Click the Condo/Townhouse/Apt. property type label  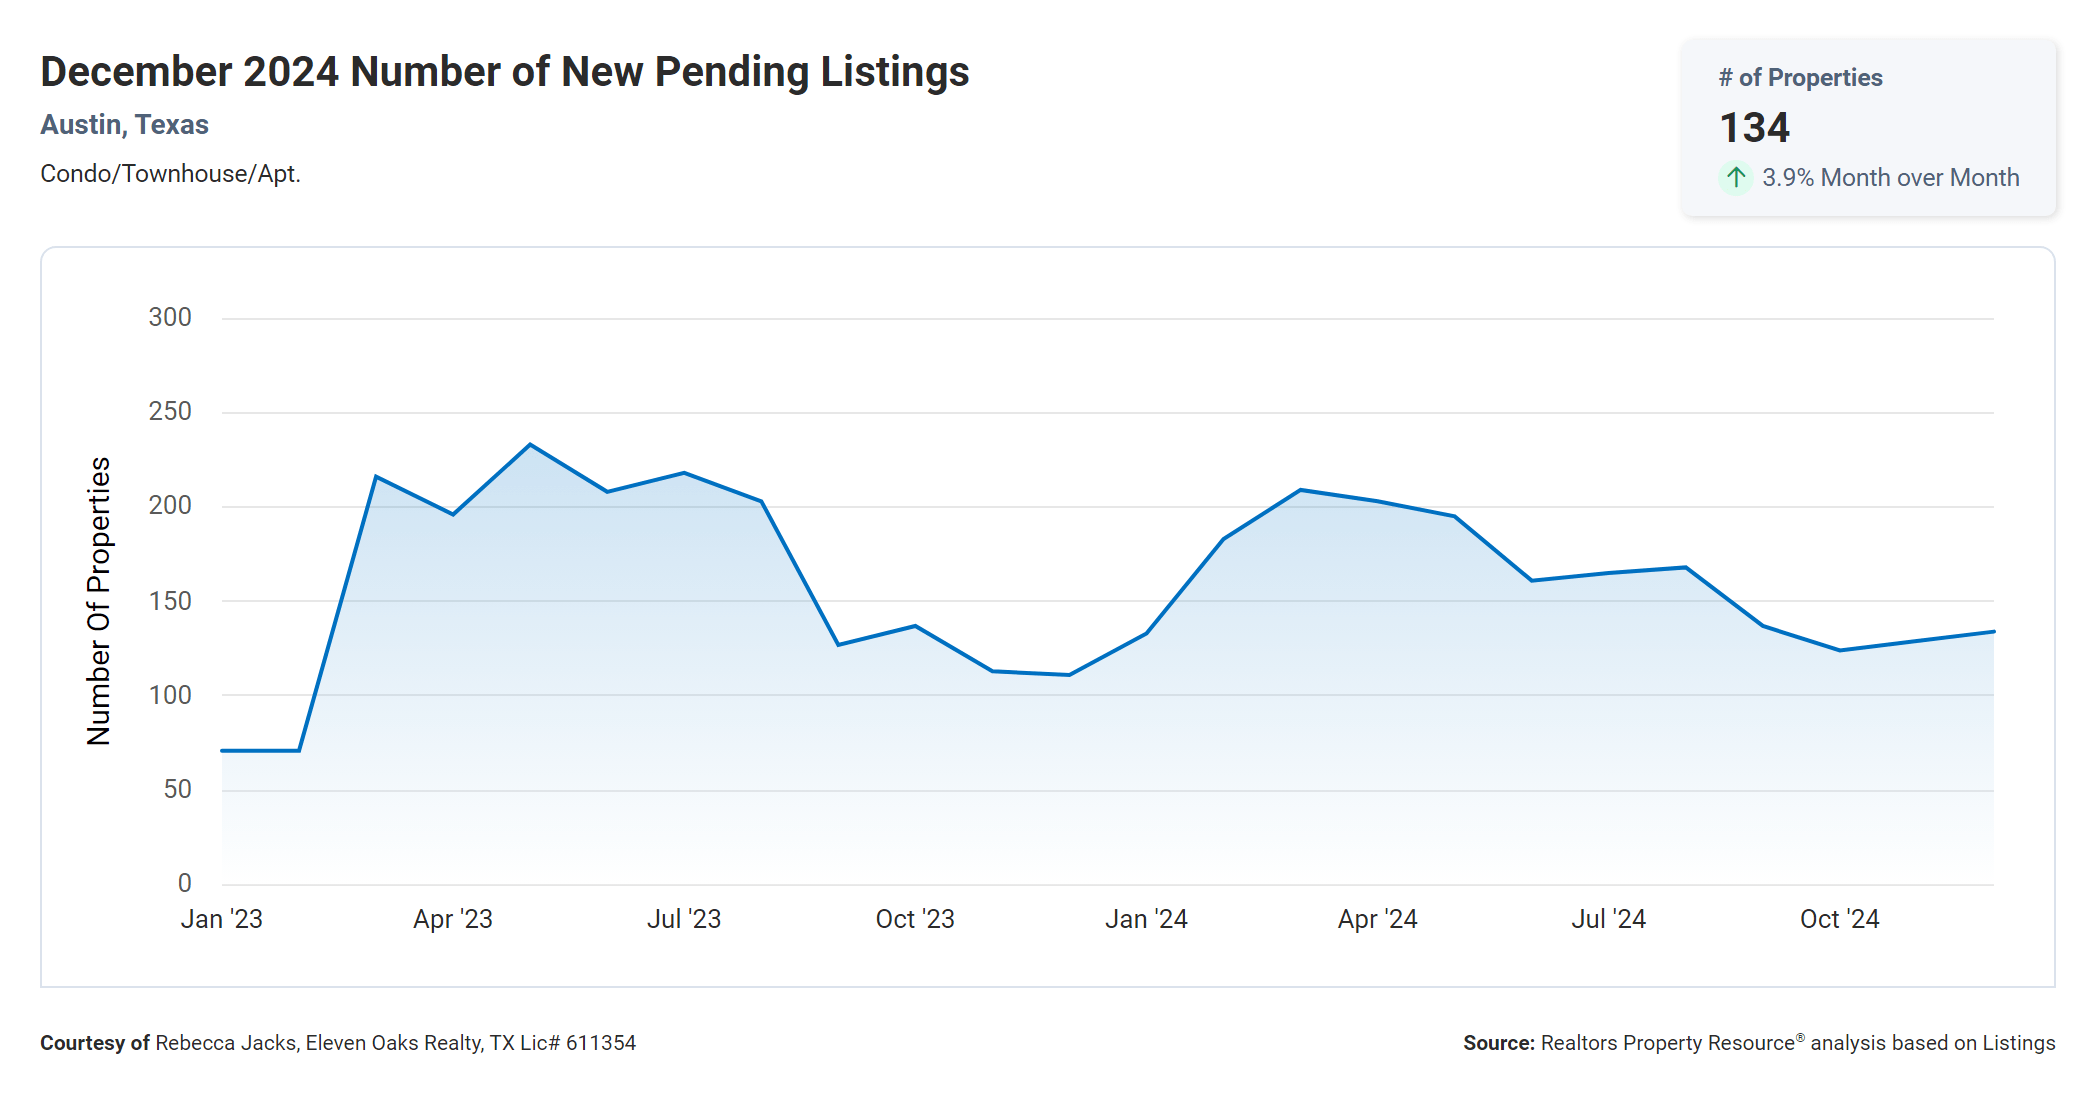click(170, 174)
